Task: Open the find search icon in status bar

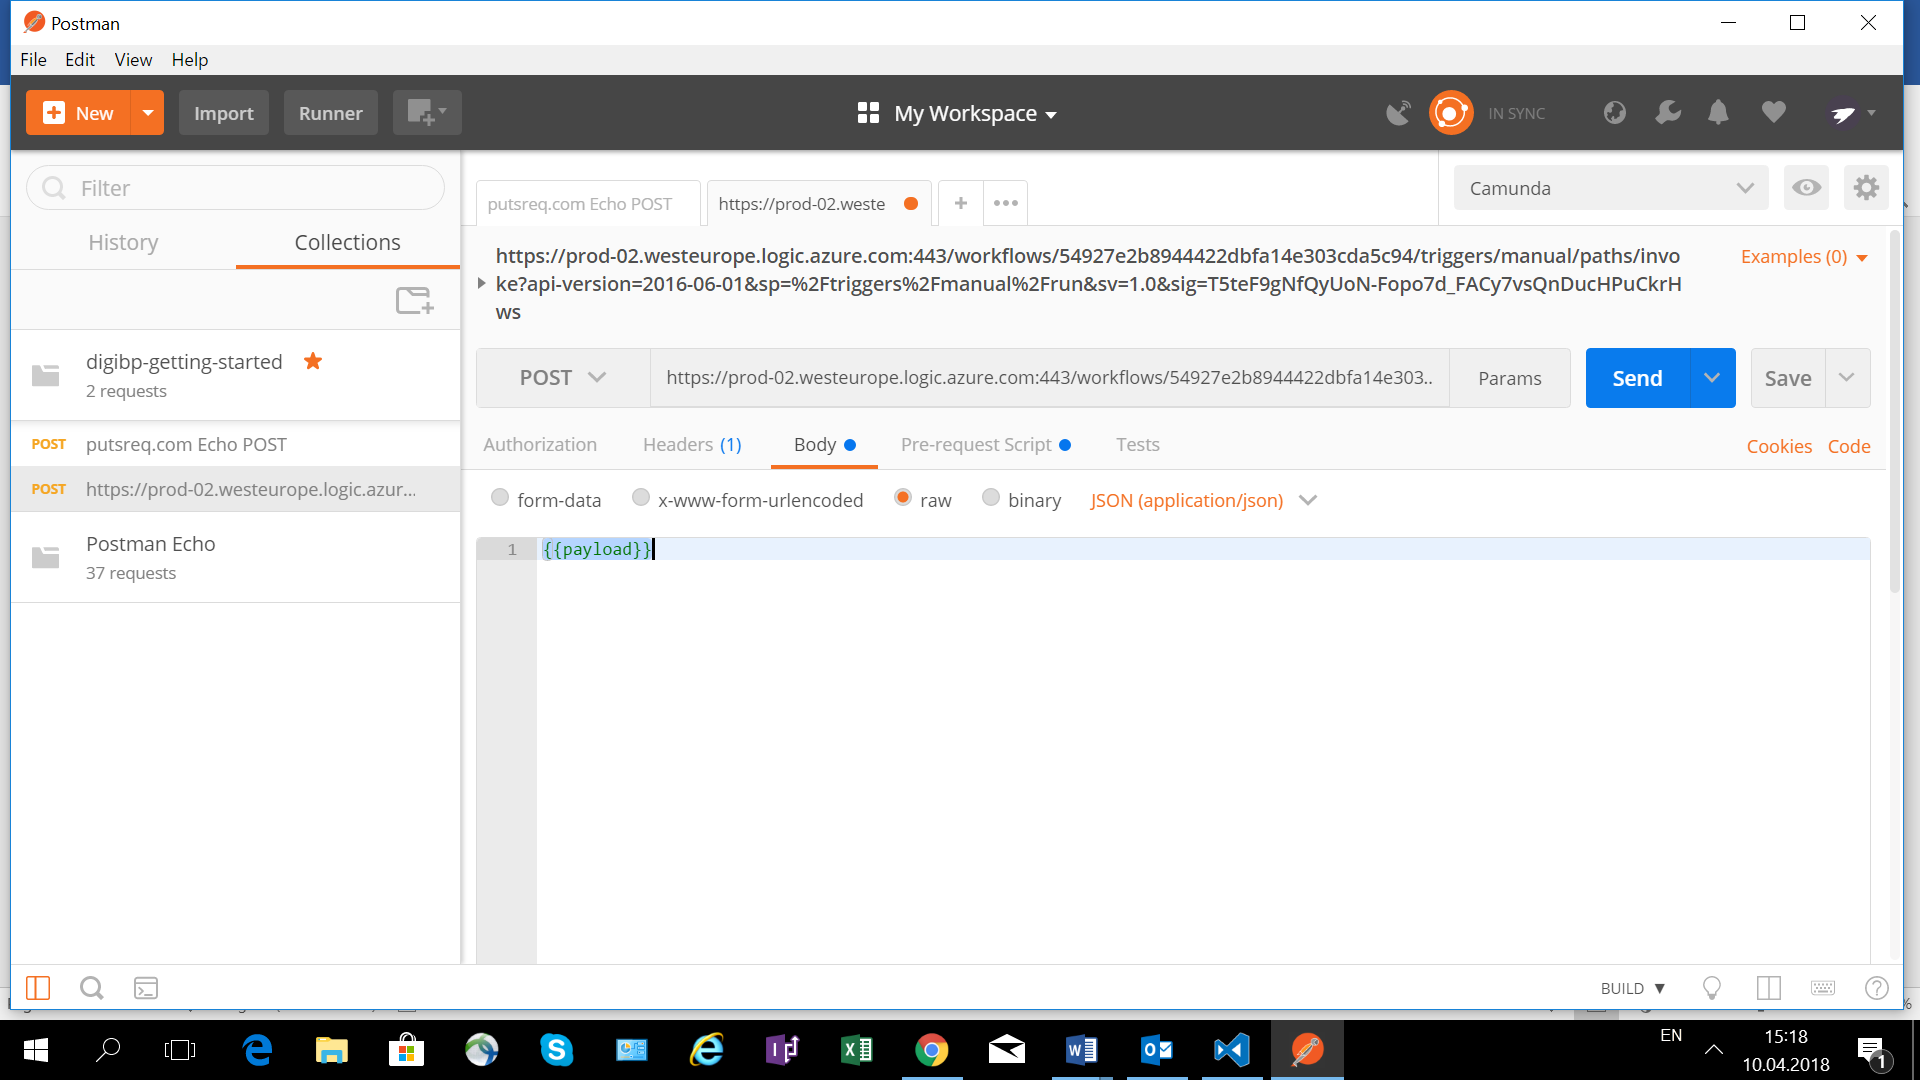Action: [91, 988]
